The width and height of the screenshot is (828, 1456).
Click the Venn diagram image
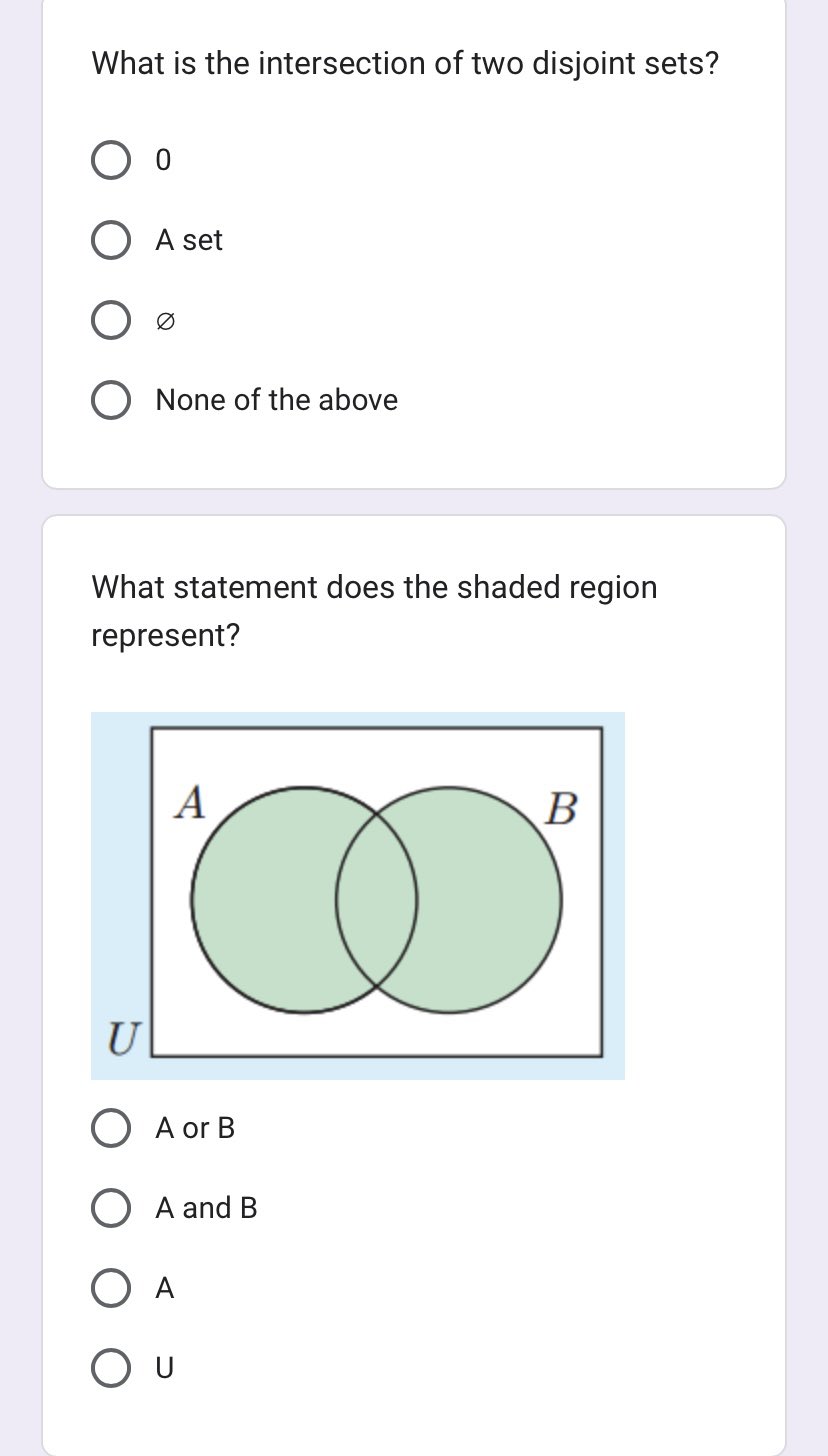click(357, 895)
